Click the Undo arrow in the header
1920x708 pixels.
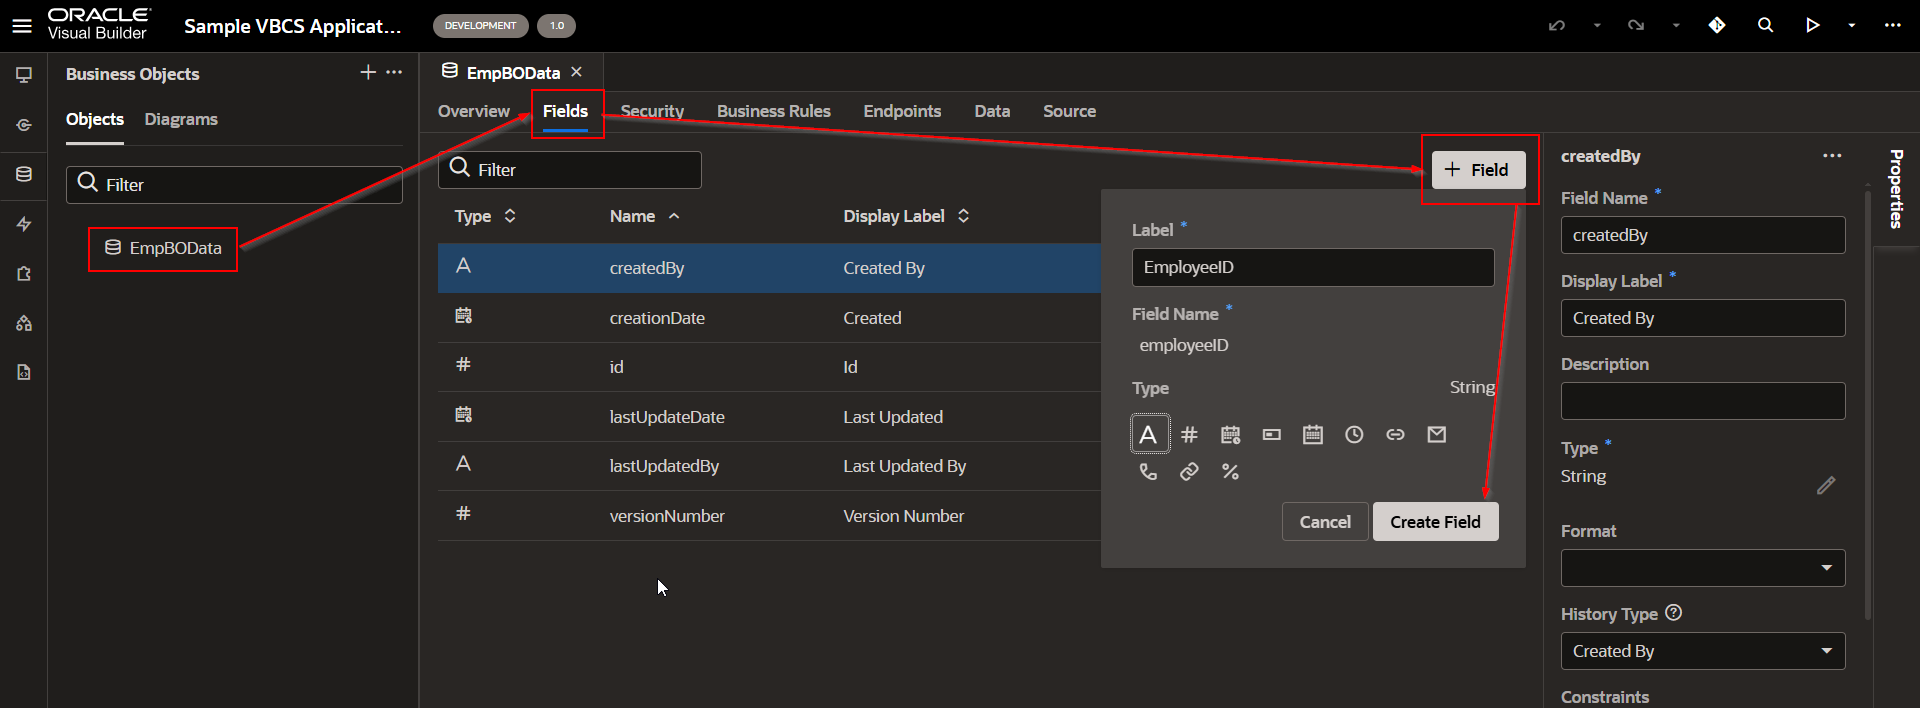1557,25
